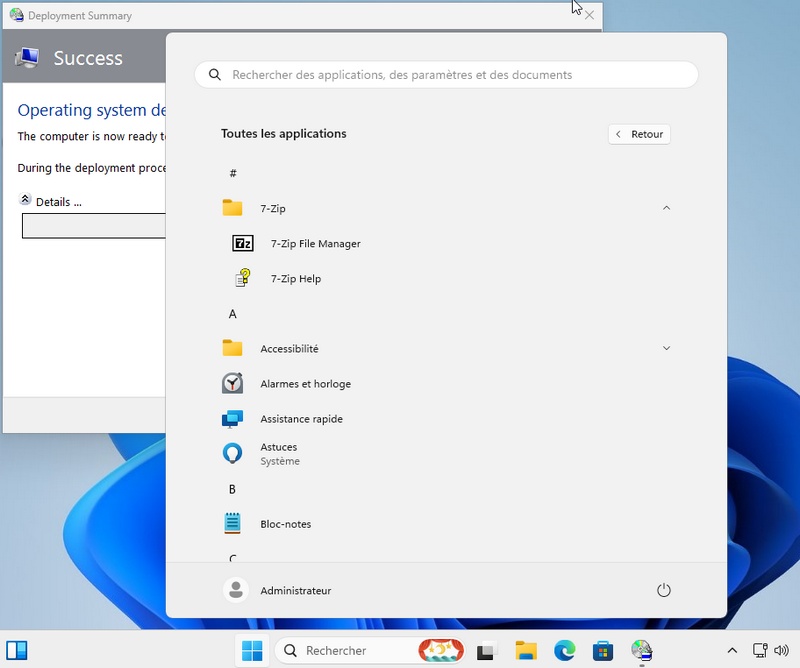Open the Astuces app
The image size is (800, 668).
coord(278,454)
